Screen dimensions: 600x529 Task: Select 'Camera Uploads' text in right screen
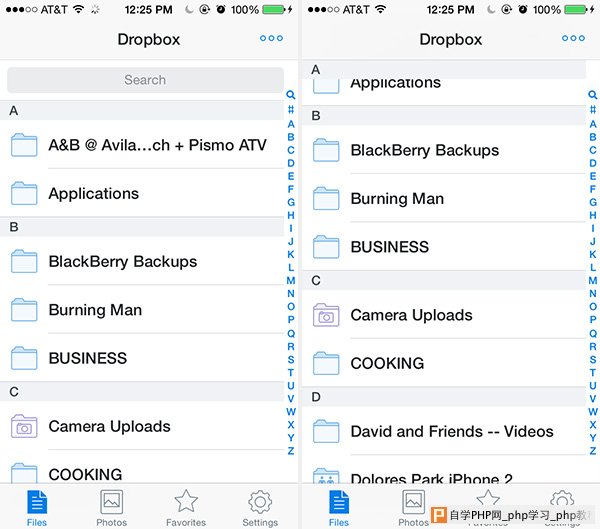pos(411,315)
